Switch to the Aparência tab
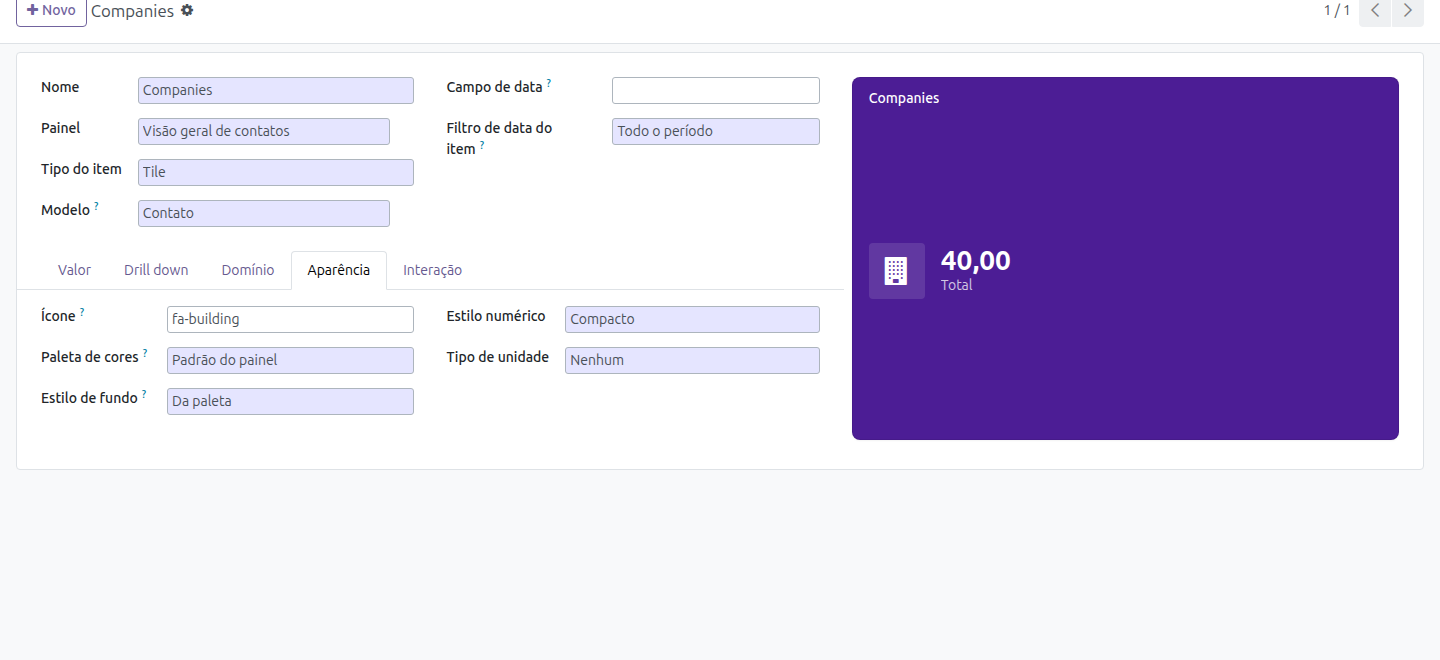Screen dimensions: 1440x660 pyautogui.click(x=339, y=270)
